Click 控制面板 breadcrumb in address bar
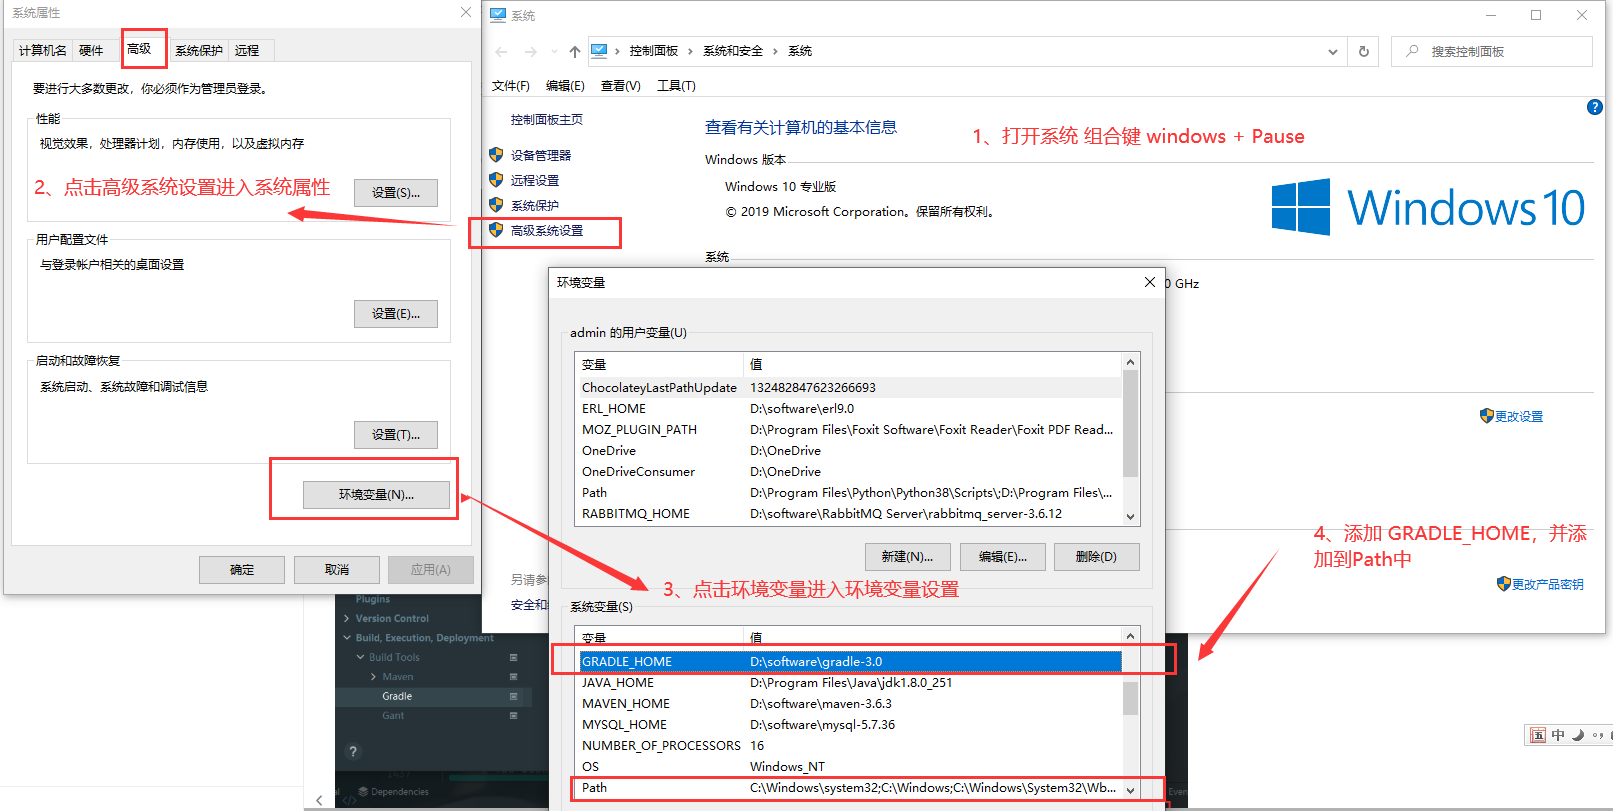 pyautogui.click(x=654, y=51)
